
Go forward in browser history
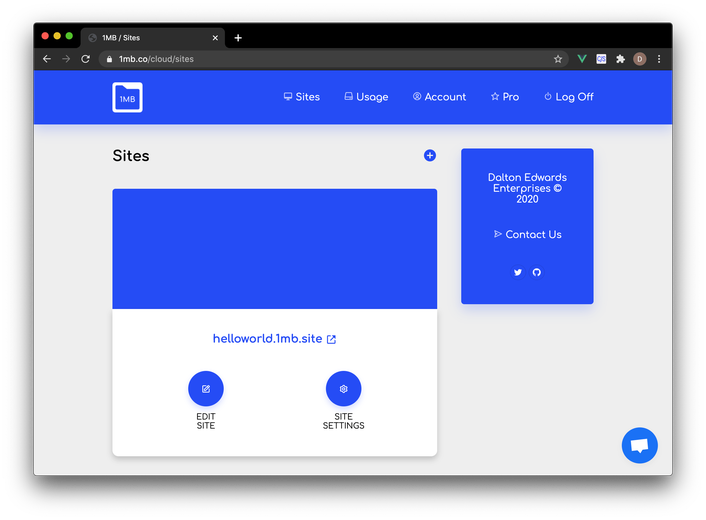[66, 59]
